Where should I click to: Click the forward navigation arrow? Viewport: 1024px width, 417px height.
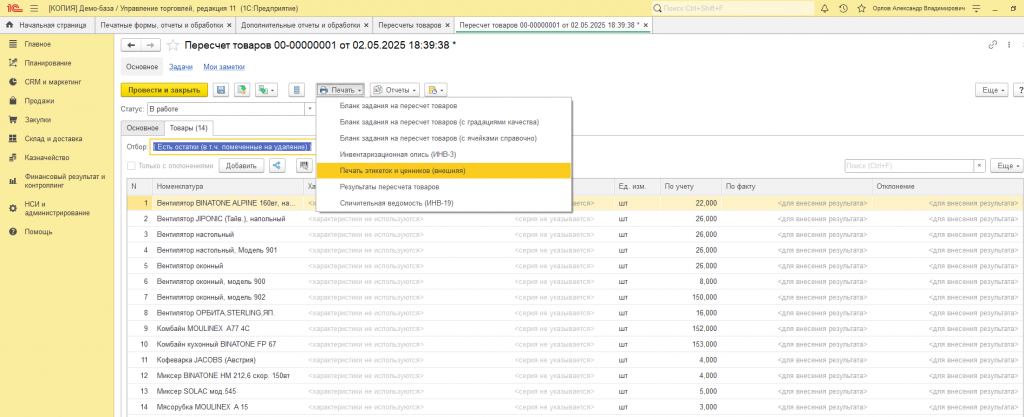point(150,45)
